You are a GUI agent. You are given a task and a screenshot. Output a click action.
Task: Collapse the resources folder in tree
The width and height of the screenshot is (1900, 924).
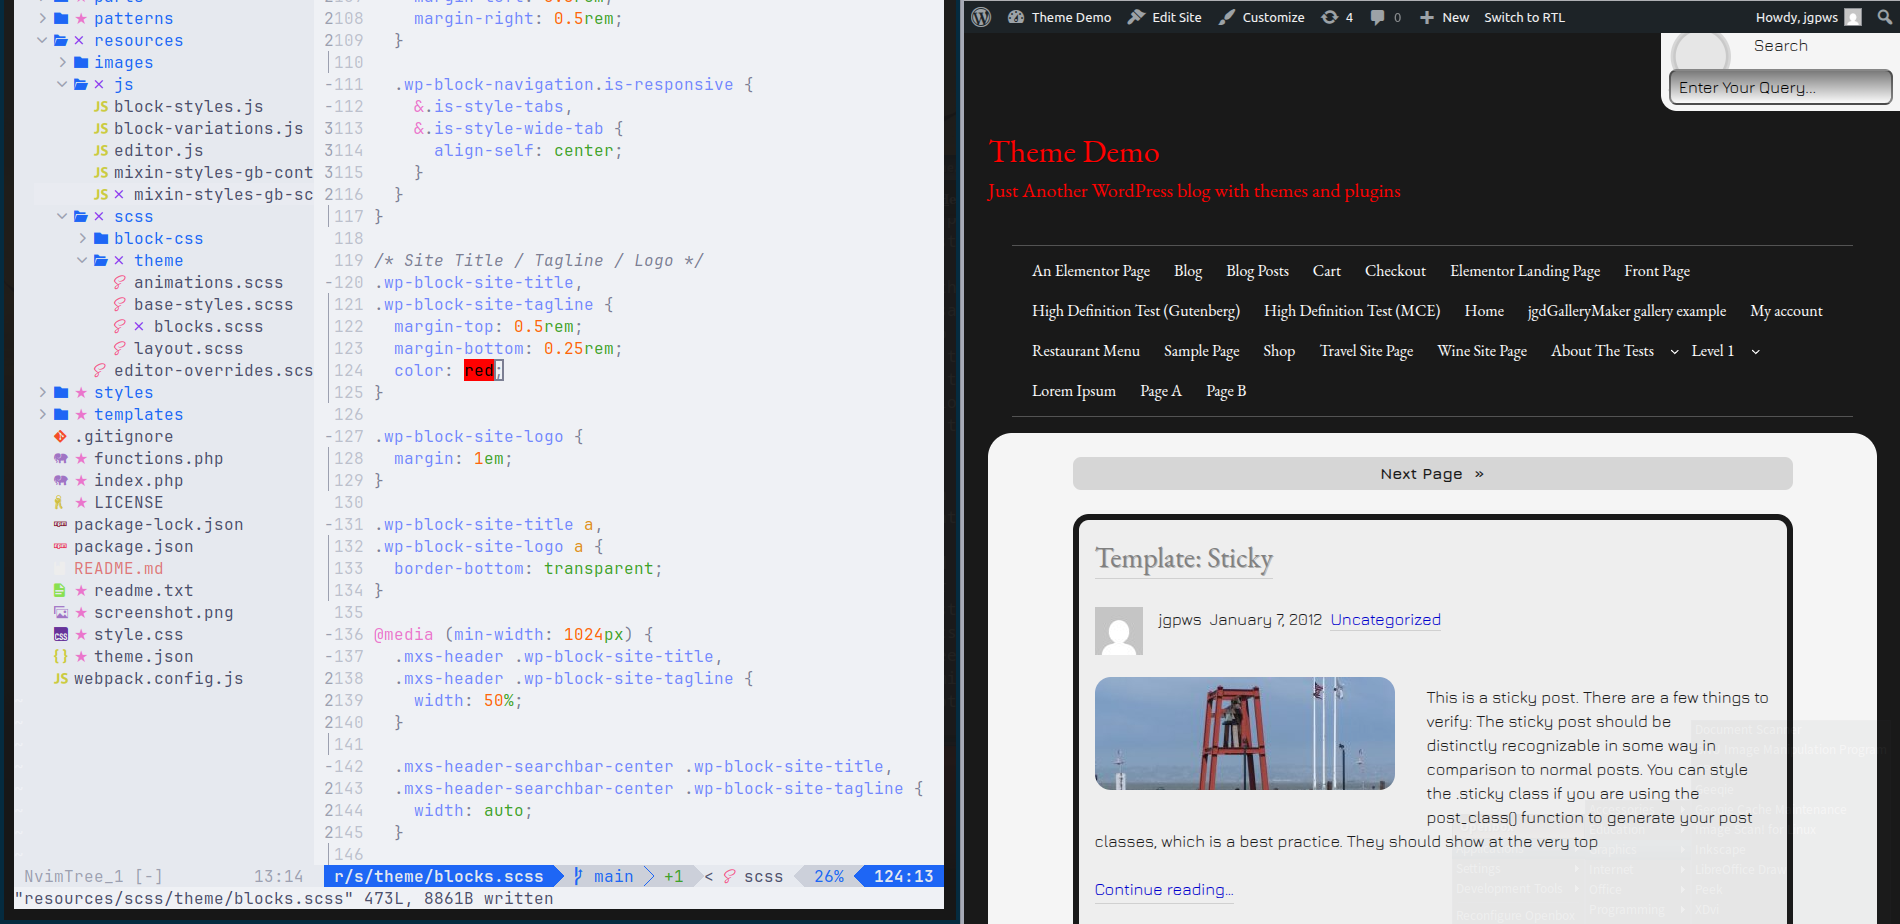pyautogui.click(x=42, y=41)
